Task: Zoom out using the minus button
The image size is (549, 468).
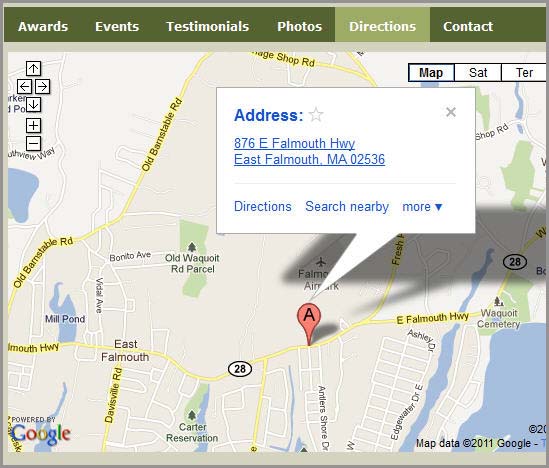Action: 34,143
